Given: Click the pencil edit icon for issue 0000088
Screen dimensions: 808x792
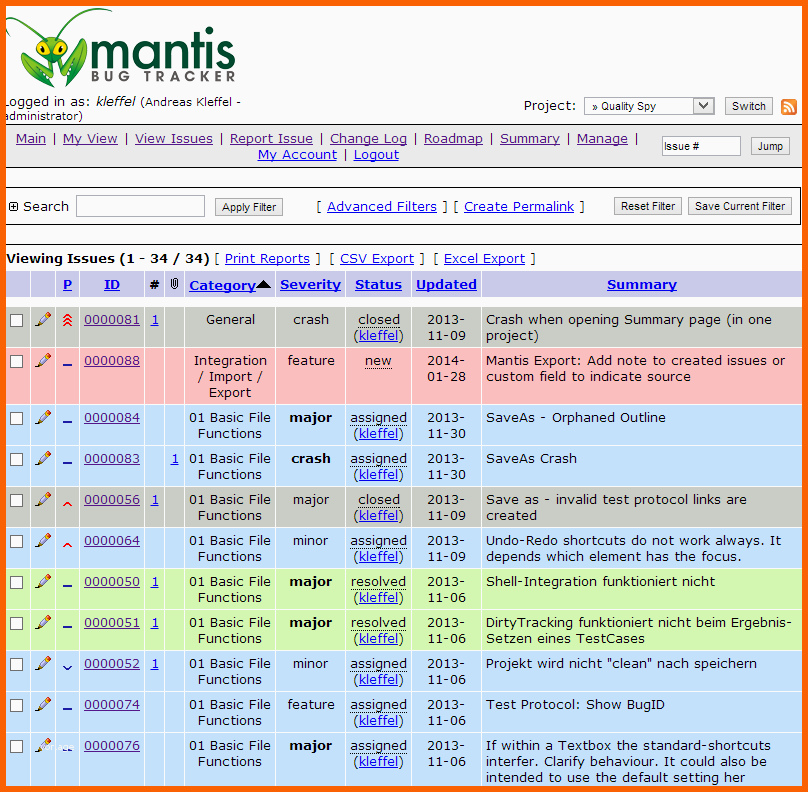Looking at the screenshot, I should (43, 360).
